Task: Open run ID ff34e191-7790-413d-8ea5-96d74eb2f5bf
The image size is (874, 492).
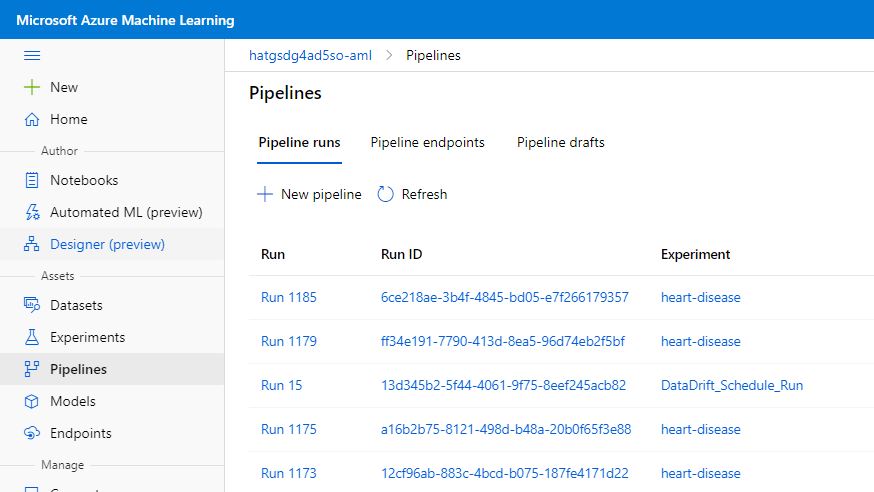Action: tap(503, 341)
